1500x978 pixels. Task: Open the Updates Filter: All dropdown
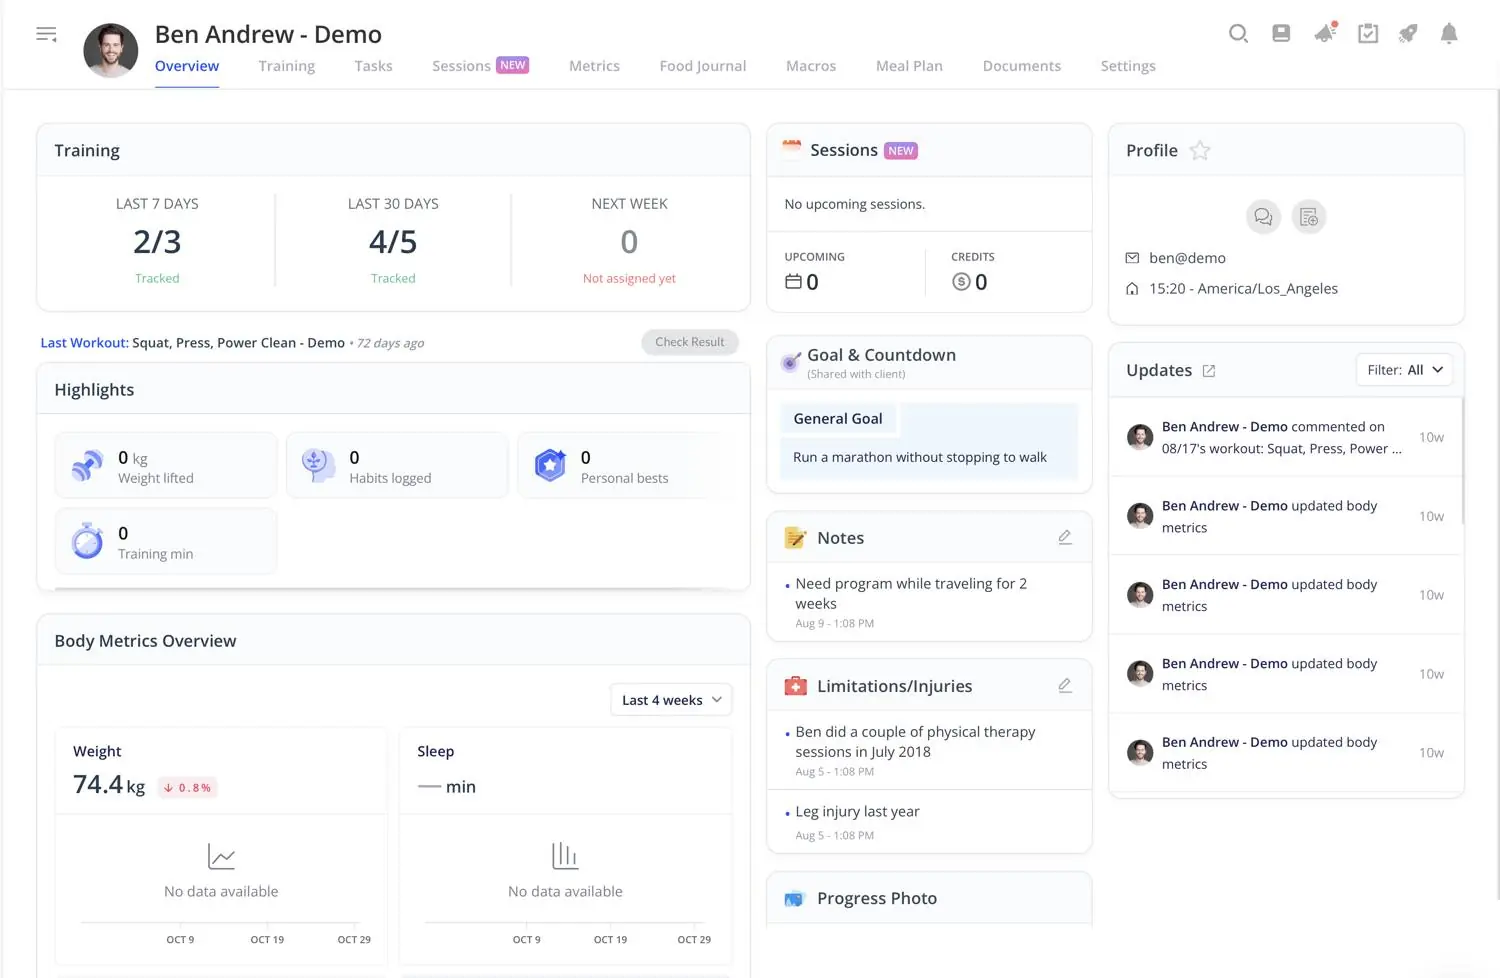click(x=1404, y=370)
